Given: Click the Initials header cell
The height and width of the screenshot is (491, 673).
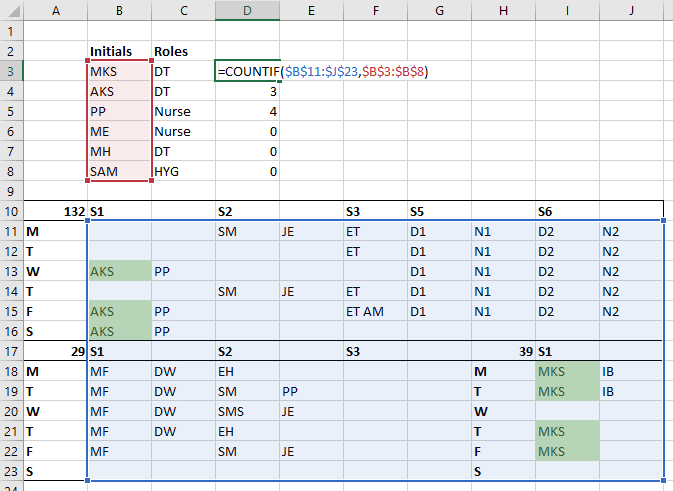Looking at the screenshot, I should pyautogui.click(x=119, y=52).
